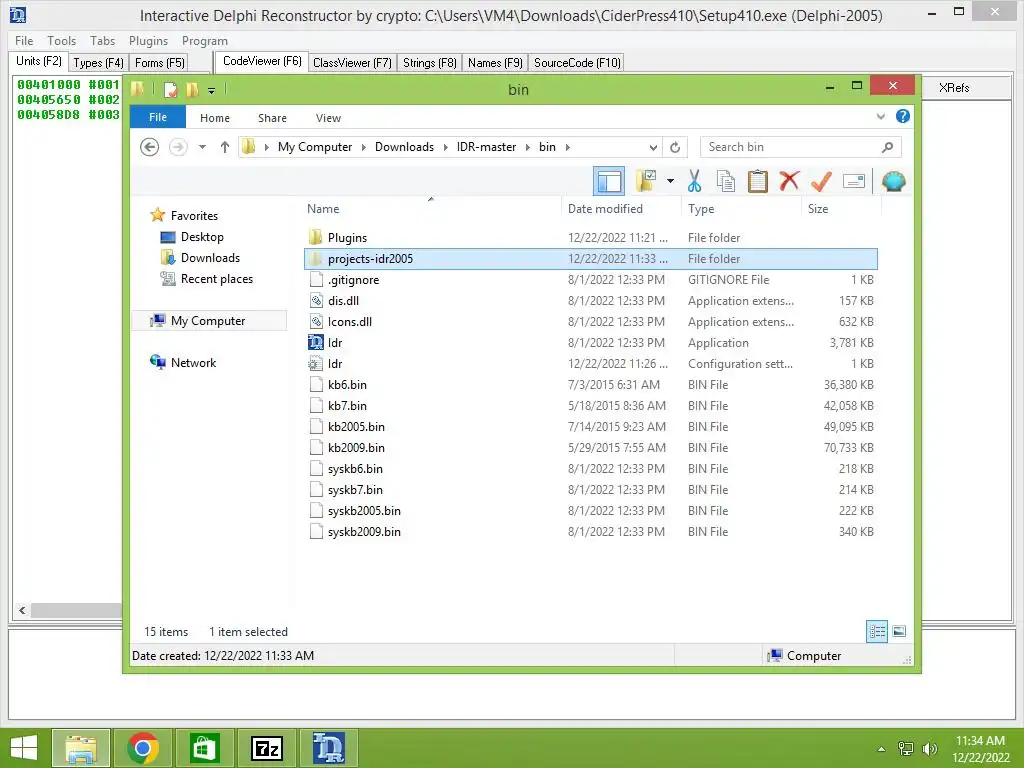Open the Tools menu in IDR window

coord(61,40)
